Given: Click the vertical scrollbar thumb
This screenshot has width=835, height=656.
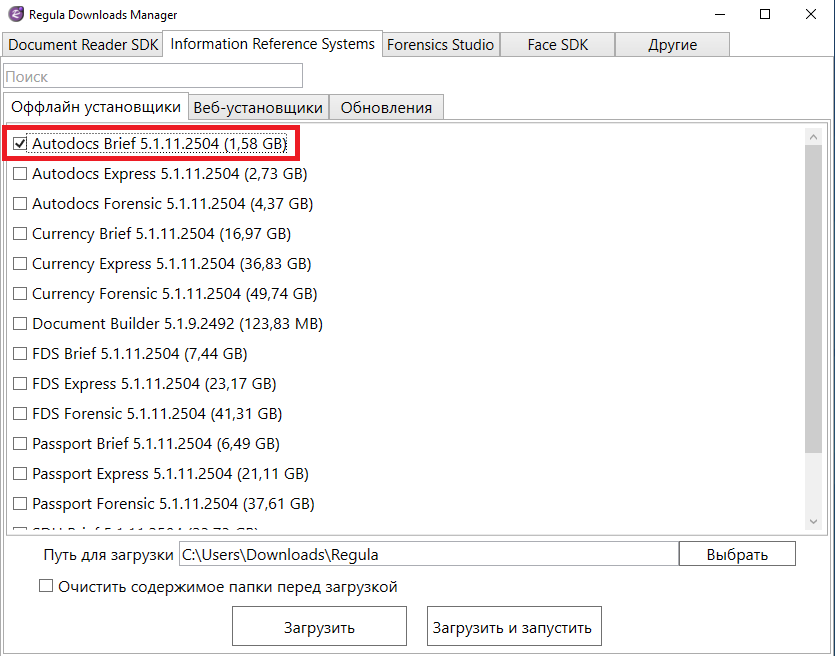Looking at the screenshot, I should [813, 299].
